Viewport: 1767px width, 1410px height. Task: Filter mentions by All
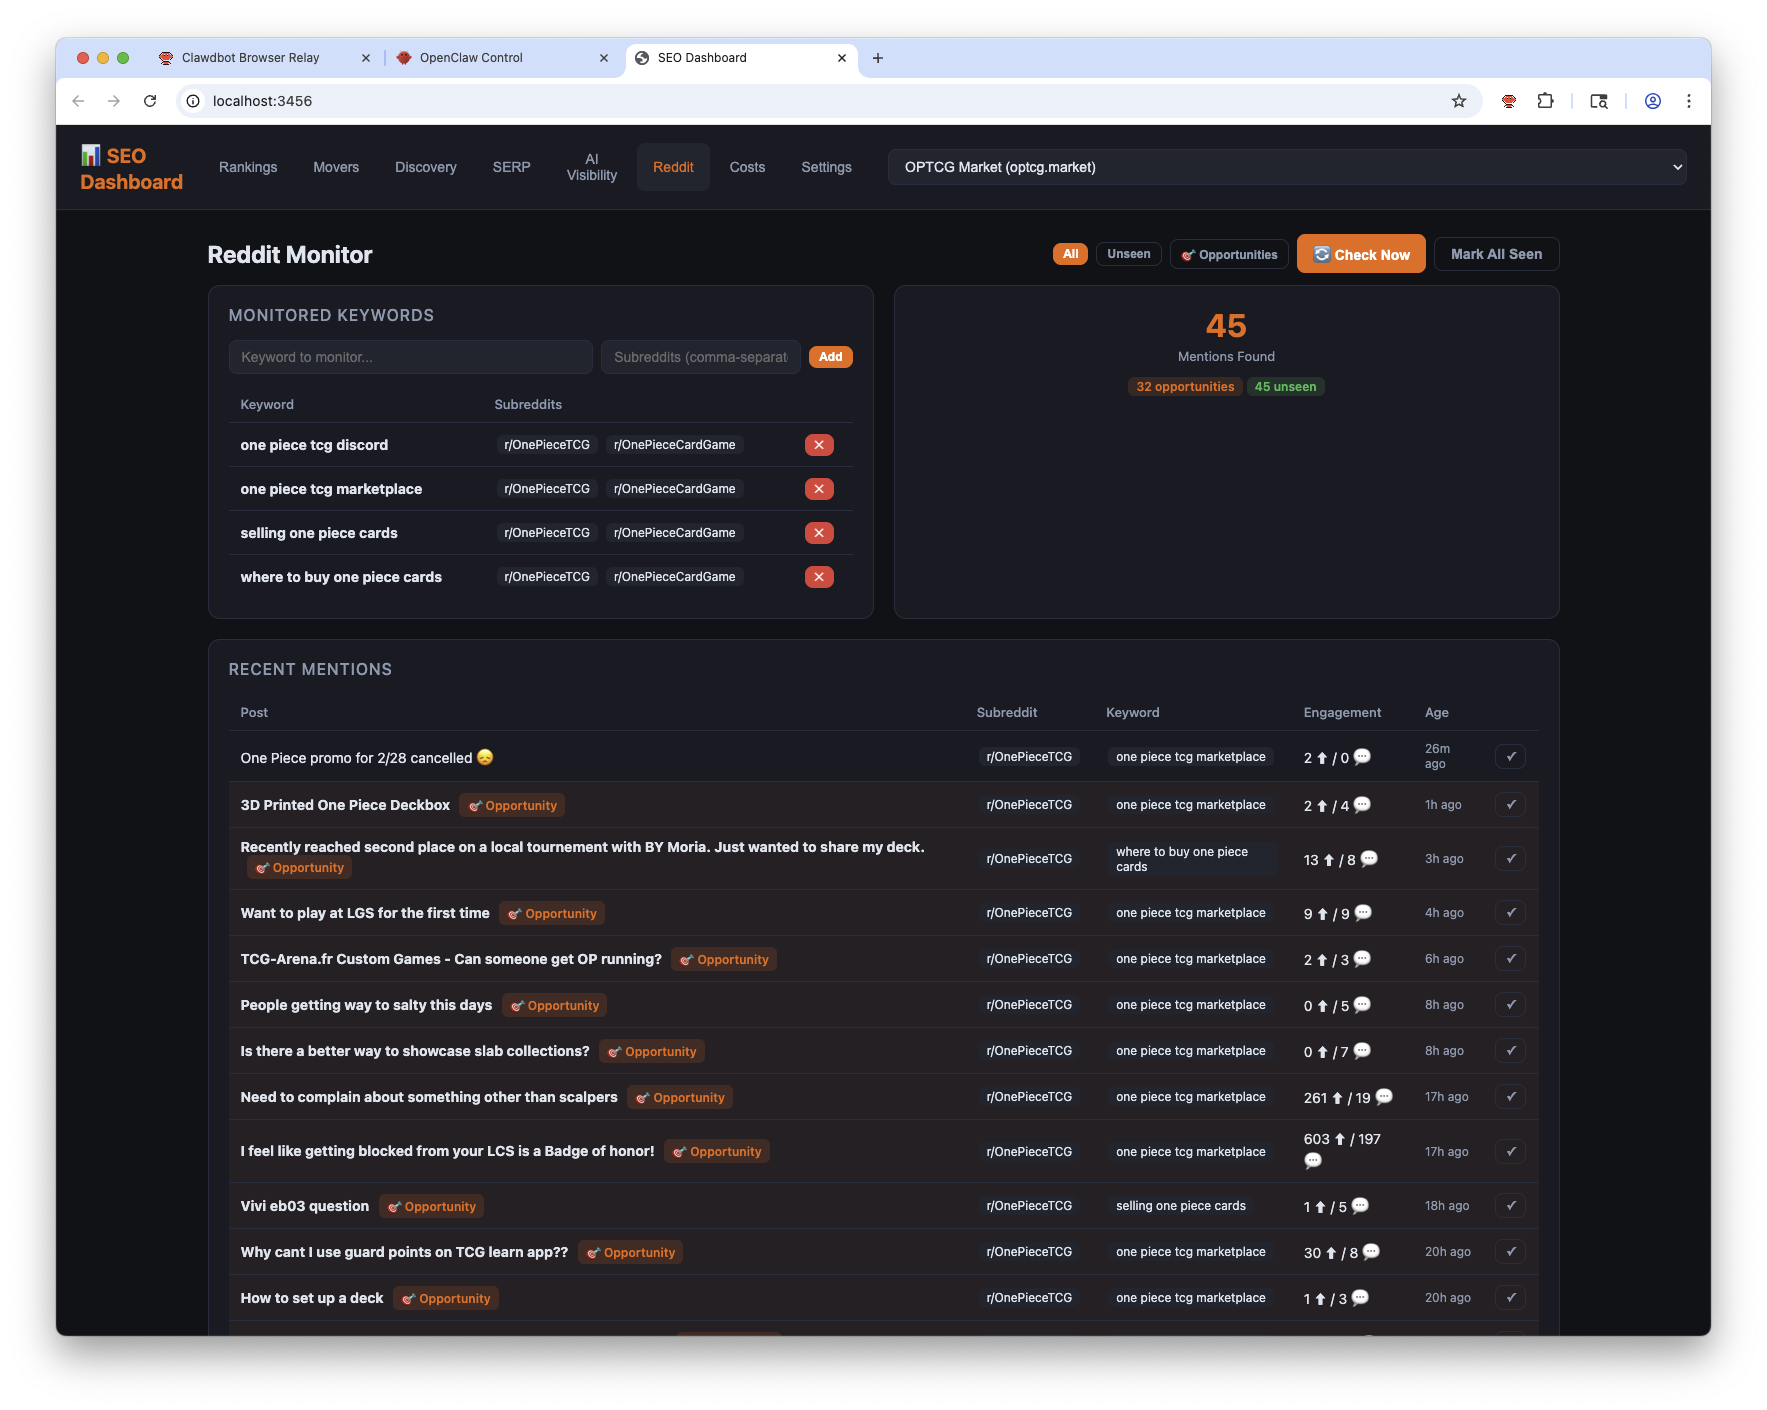coord(1070,254)
